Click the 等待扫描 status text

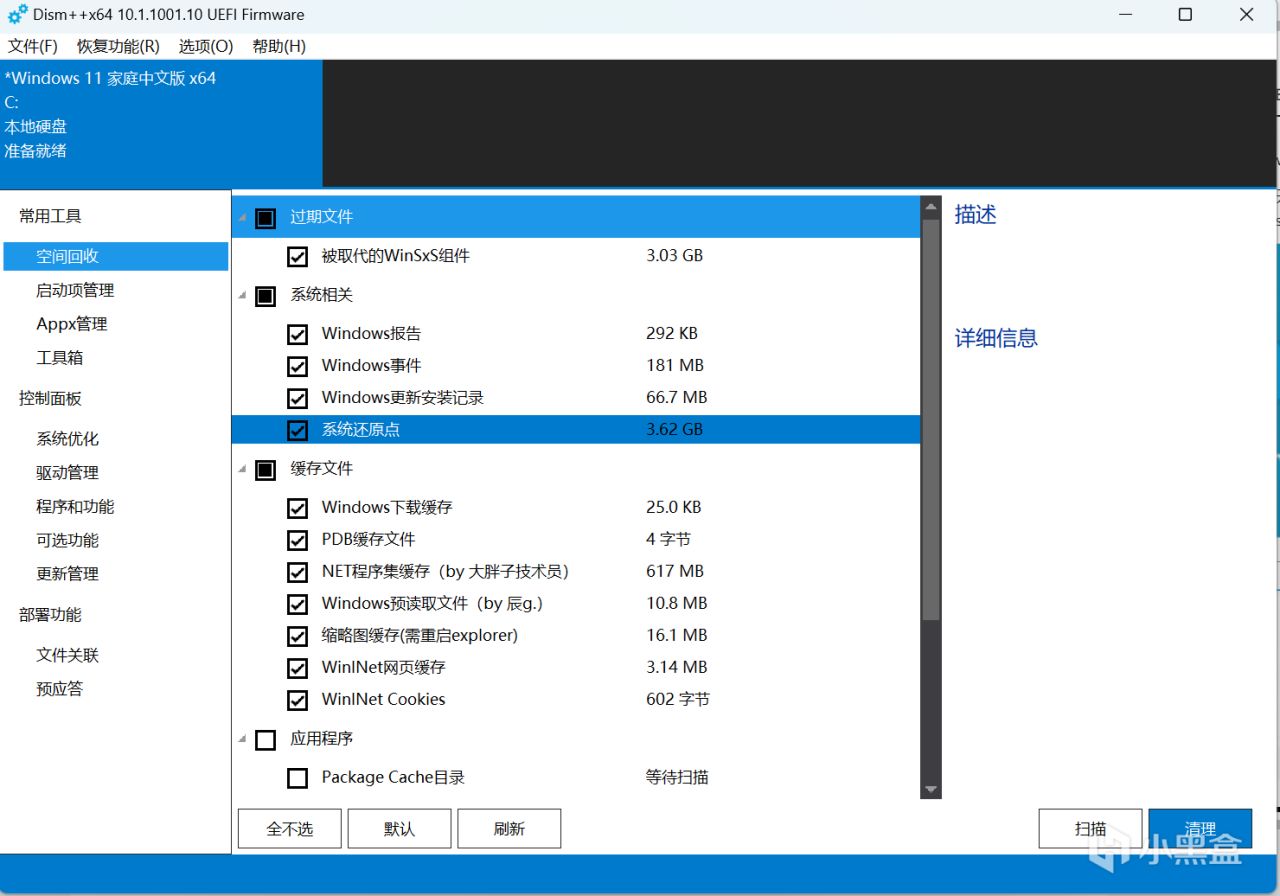point(677,777)
